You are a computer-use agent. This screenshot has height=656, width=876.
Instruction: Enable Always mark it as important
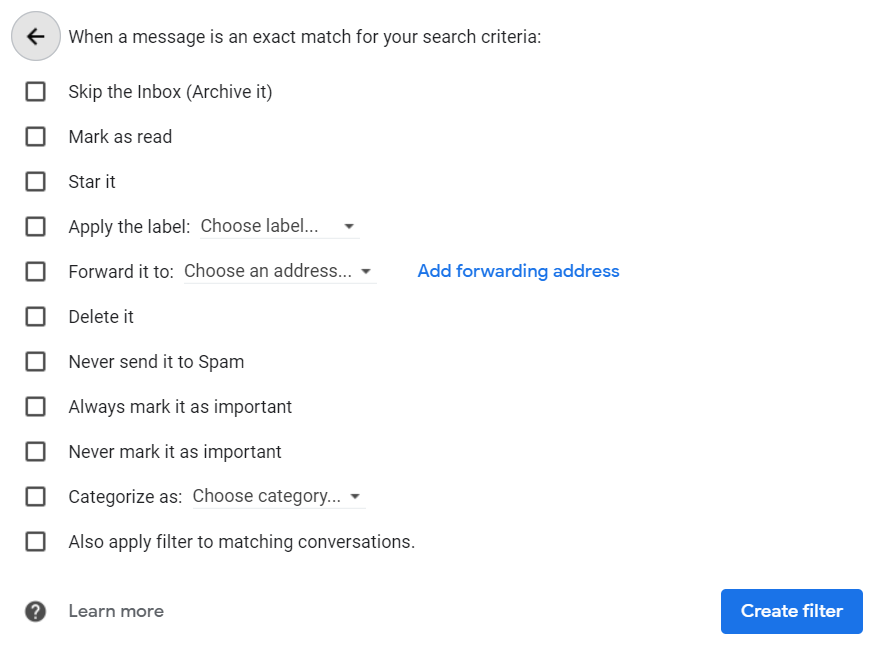pos(36,407)
